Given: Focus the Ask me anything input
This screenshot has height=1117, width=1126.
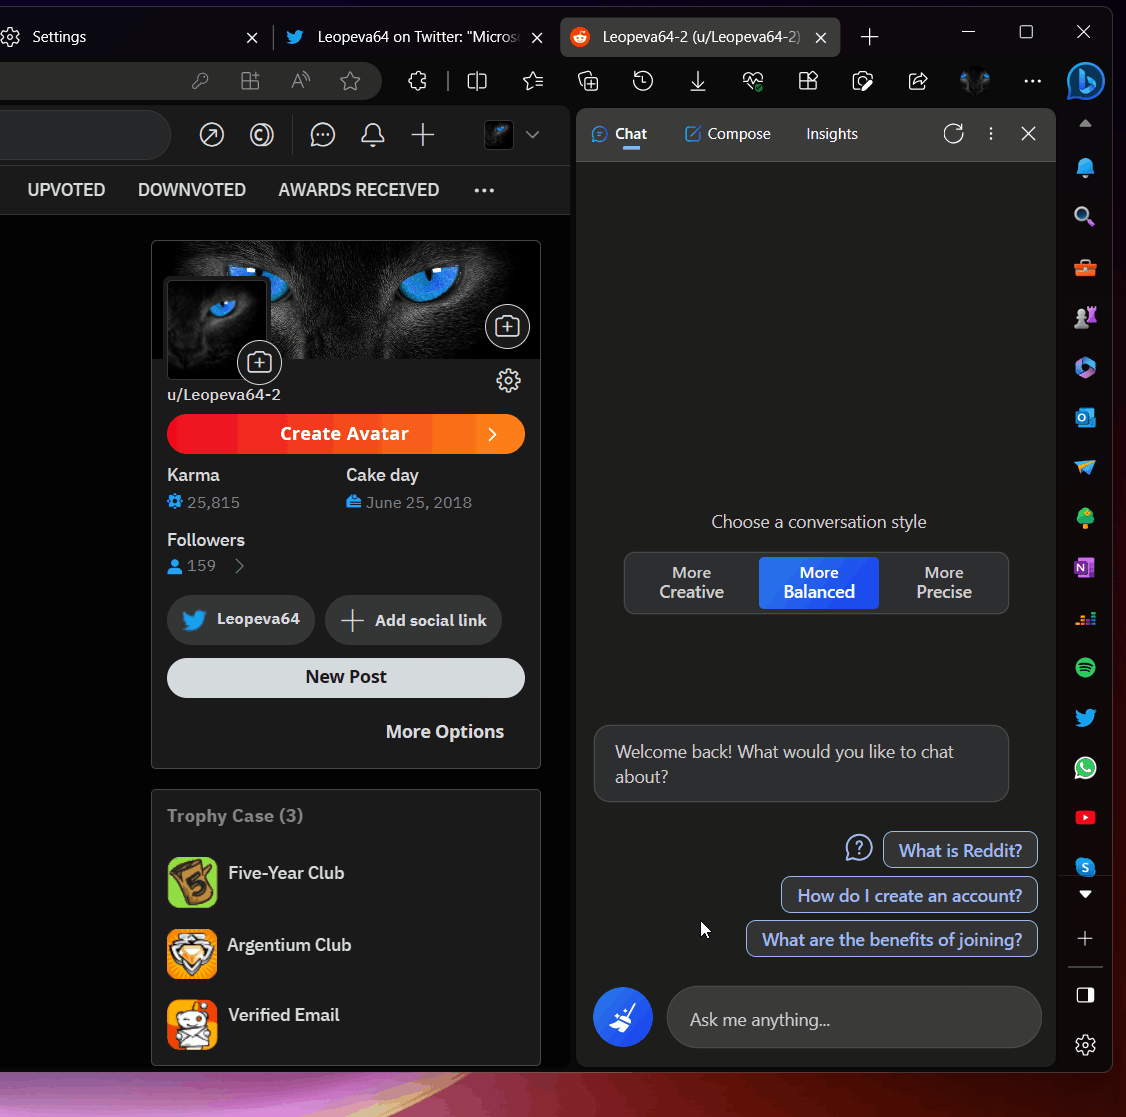Looking at the screenshot, I should coord(854,1019).
